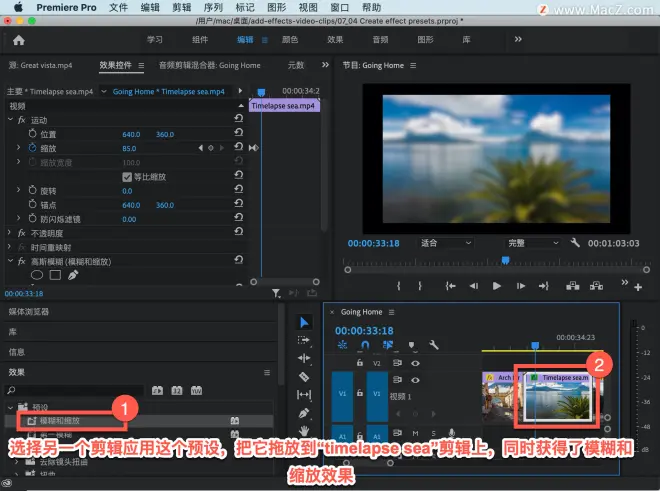Filter by accelerated effects badge

click(157, 390)
